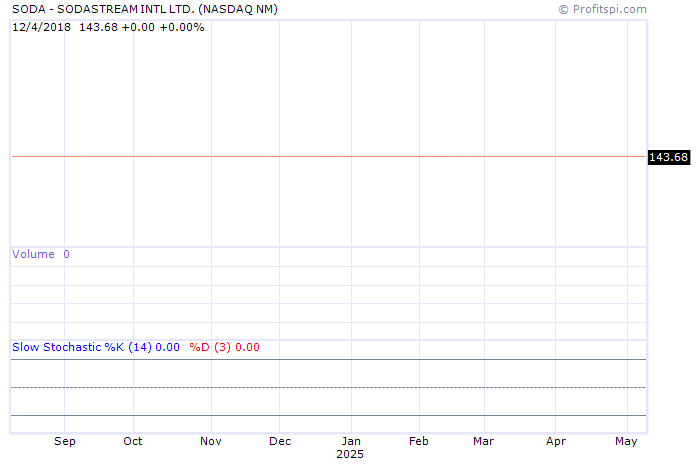
Task: Click the 'Sep' label on the time axis
Action: [x=65, y=441]
